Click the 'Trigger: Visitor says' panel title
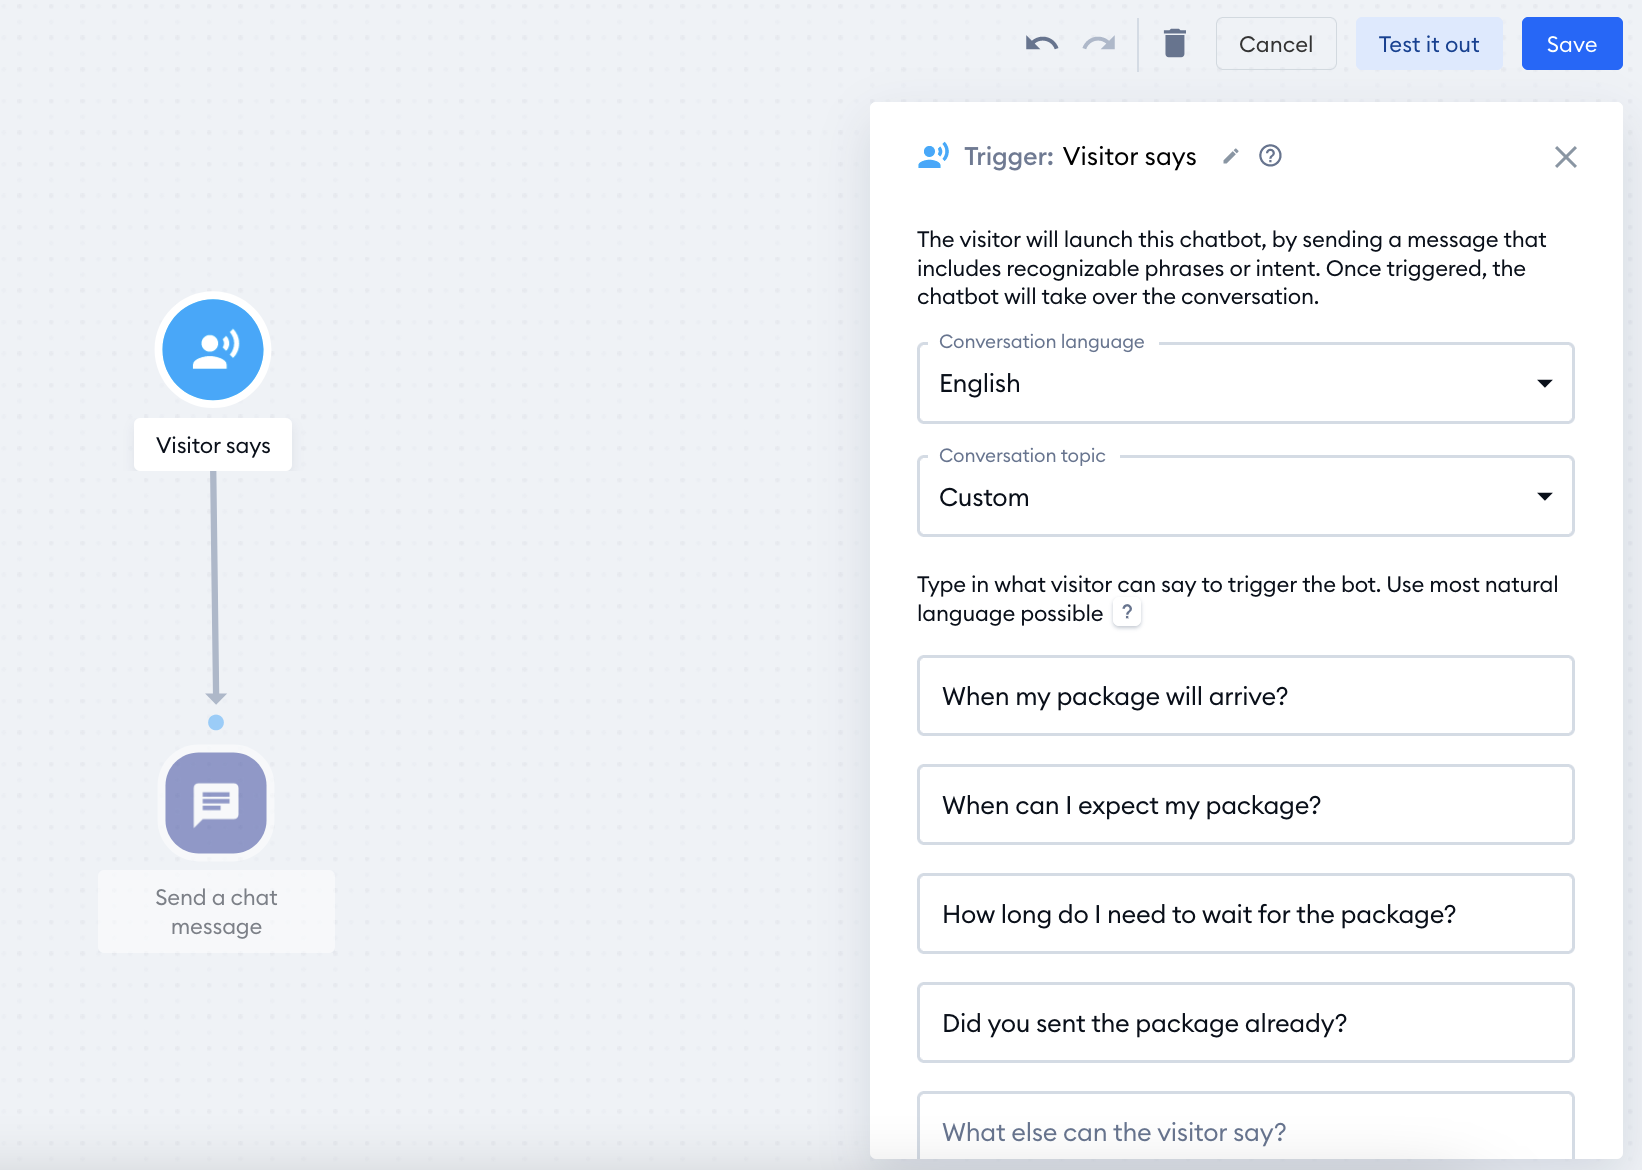This screenshot has width=1642, height=1170. point(1080,157)
